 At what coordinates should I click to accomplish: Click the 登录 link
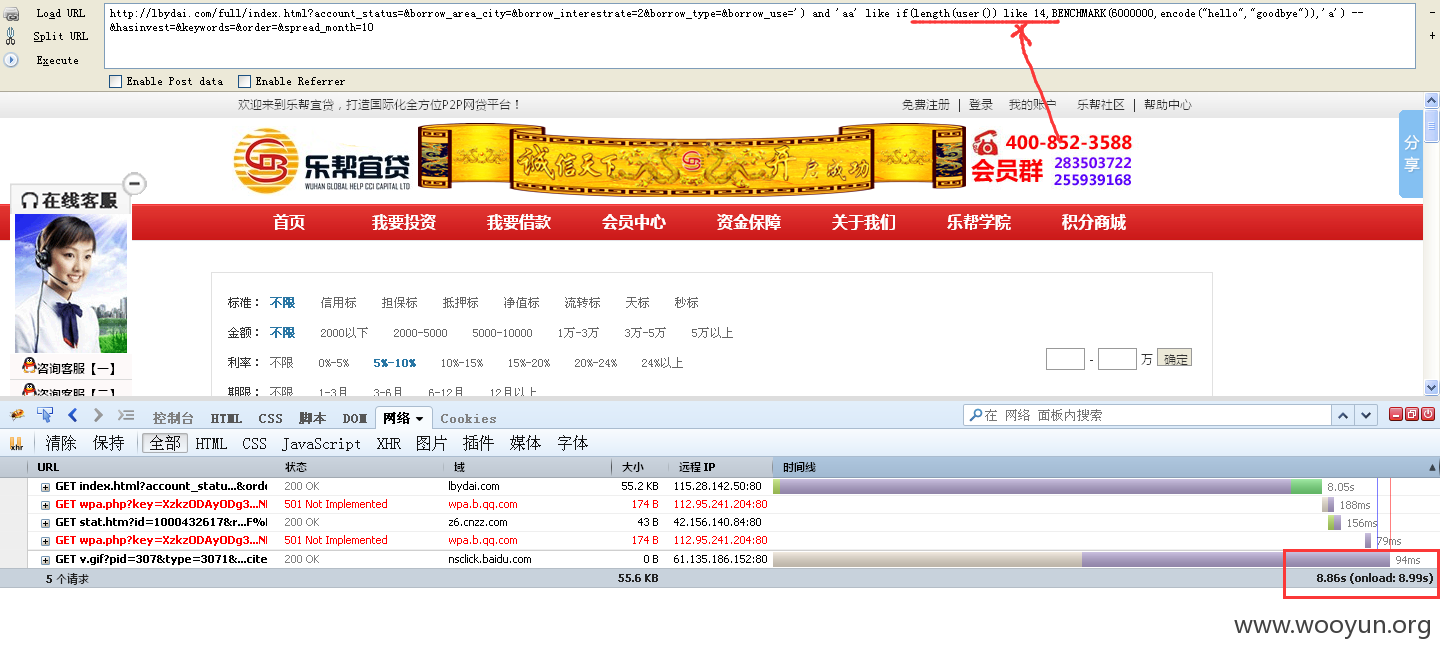click(981, 105)
